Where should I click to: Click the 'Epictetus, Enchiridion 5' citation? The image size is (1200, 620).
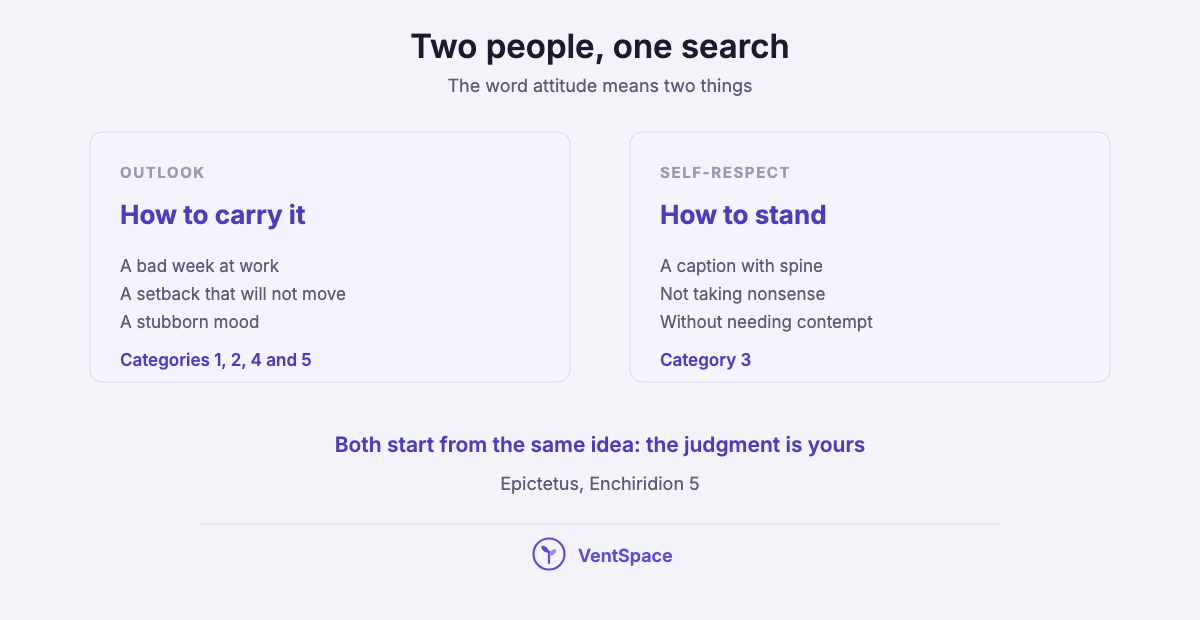tap(600, 484)
